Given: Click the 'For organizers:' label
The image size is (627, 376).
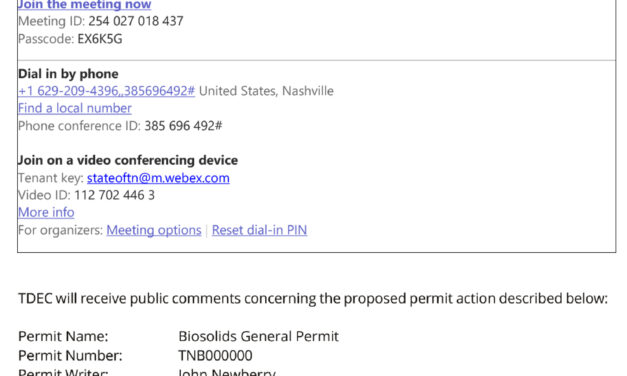Looking at the screenshot, I should [x=61, y=230].
